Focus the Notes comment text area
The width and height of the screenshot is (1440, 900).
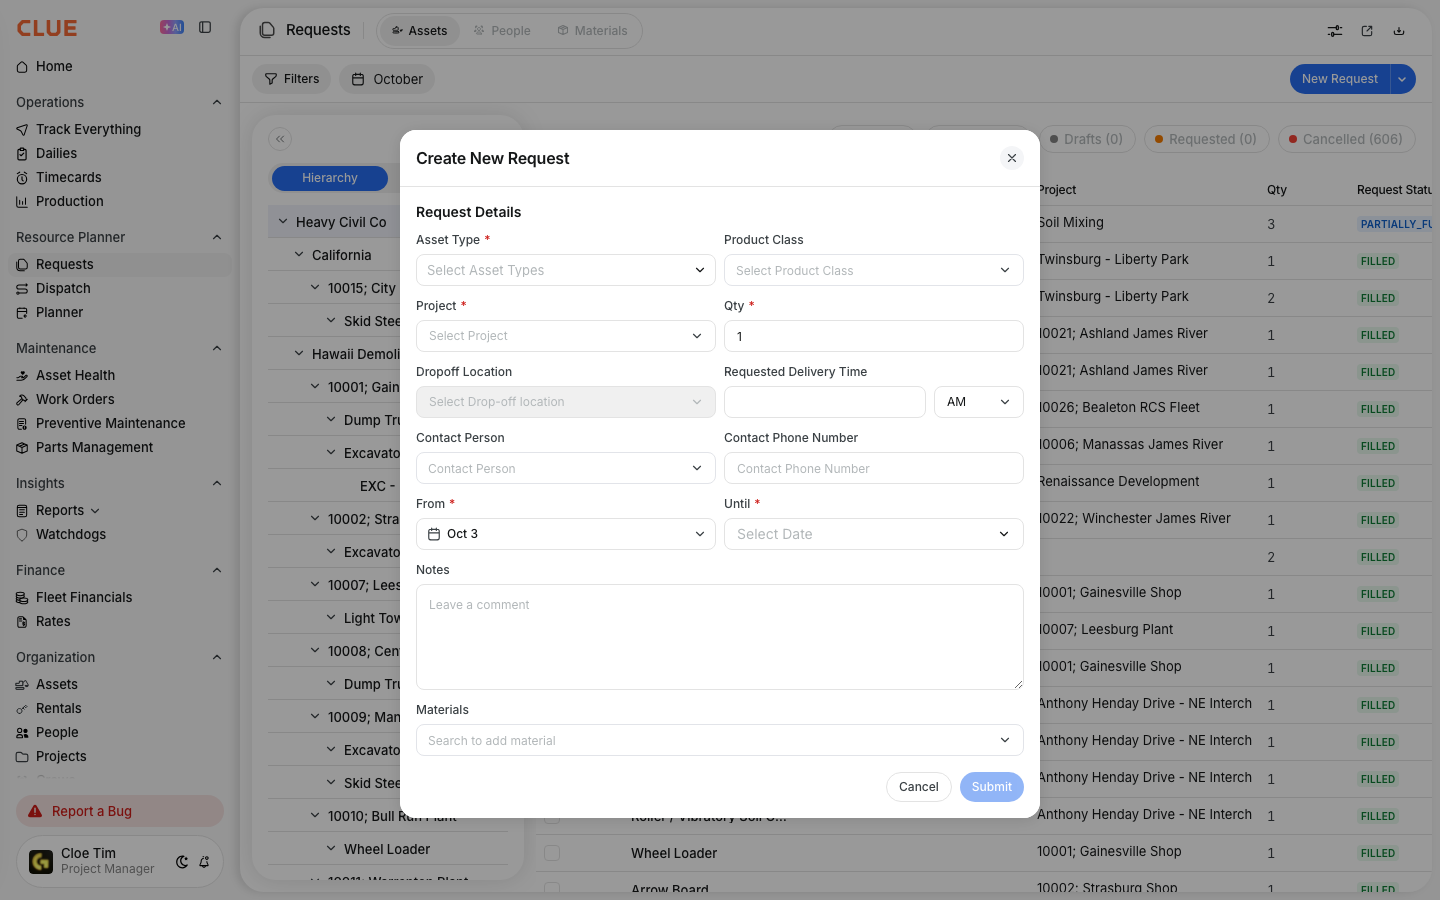coord(720,637)
